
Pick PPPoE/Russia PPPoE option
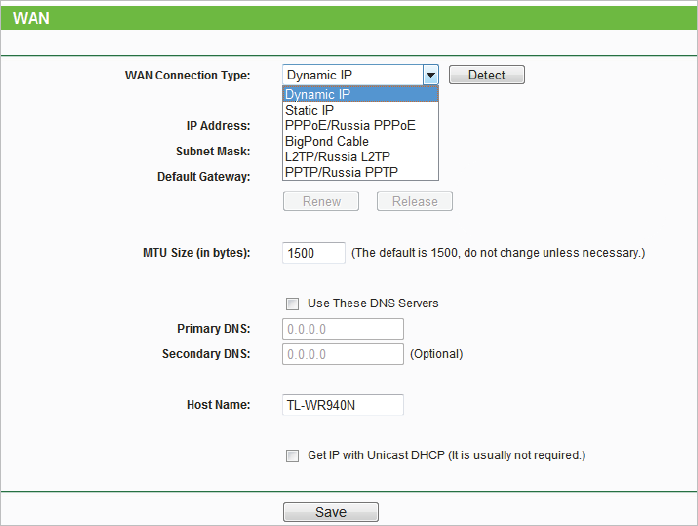[361, 125]
